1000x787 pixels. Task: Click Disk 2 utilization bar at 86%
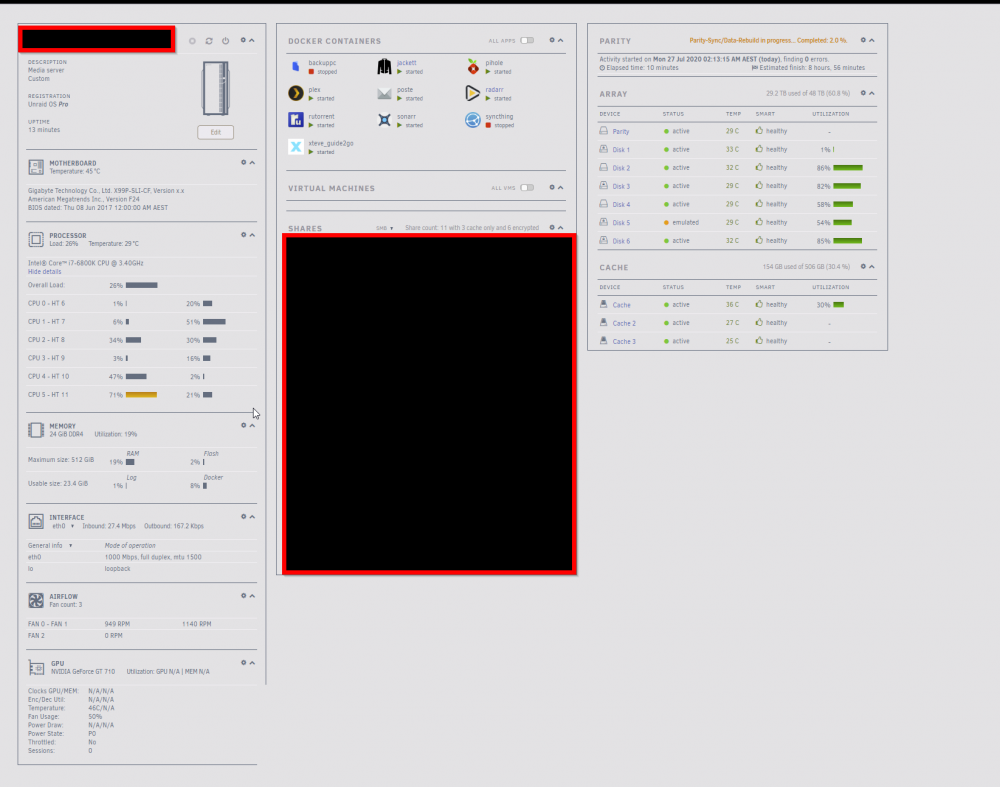coord(848,168)
